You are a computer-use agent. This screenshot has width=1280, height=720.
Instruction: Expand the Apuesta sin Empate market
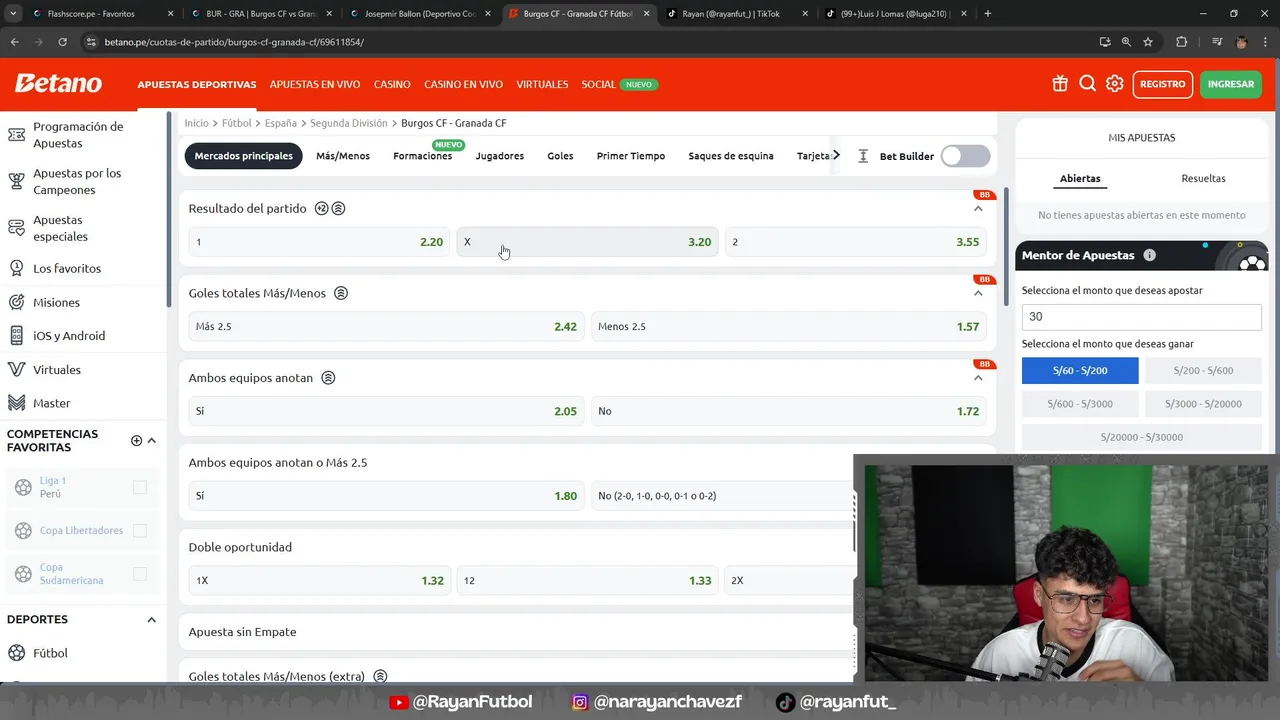516,632
